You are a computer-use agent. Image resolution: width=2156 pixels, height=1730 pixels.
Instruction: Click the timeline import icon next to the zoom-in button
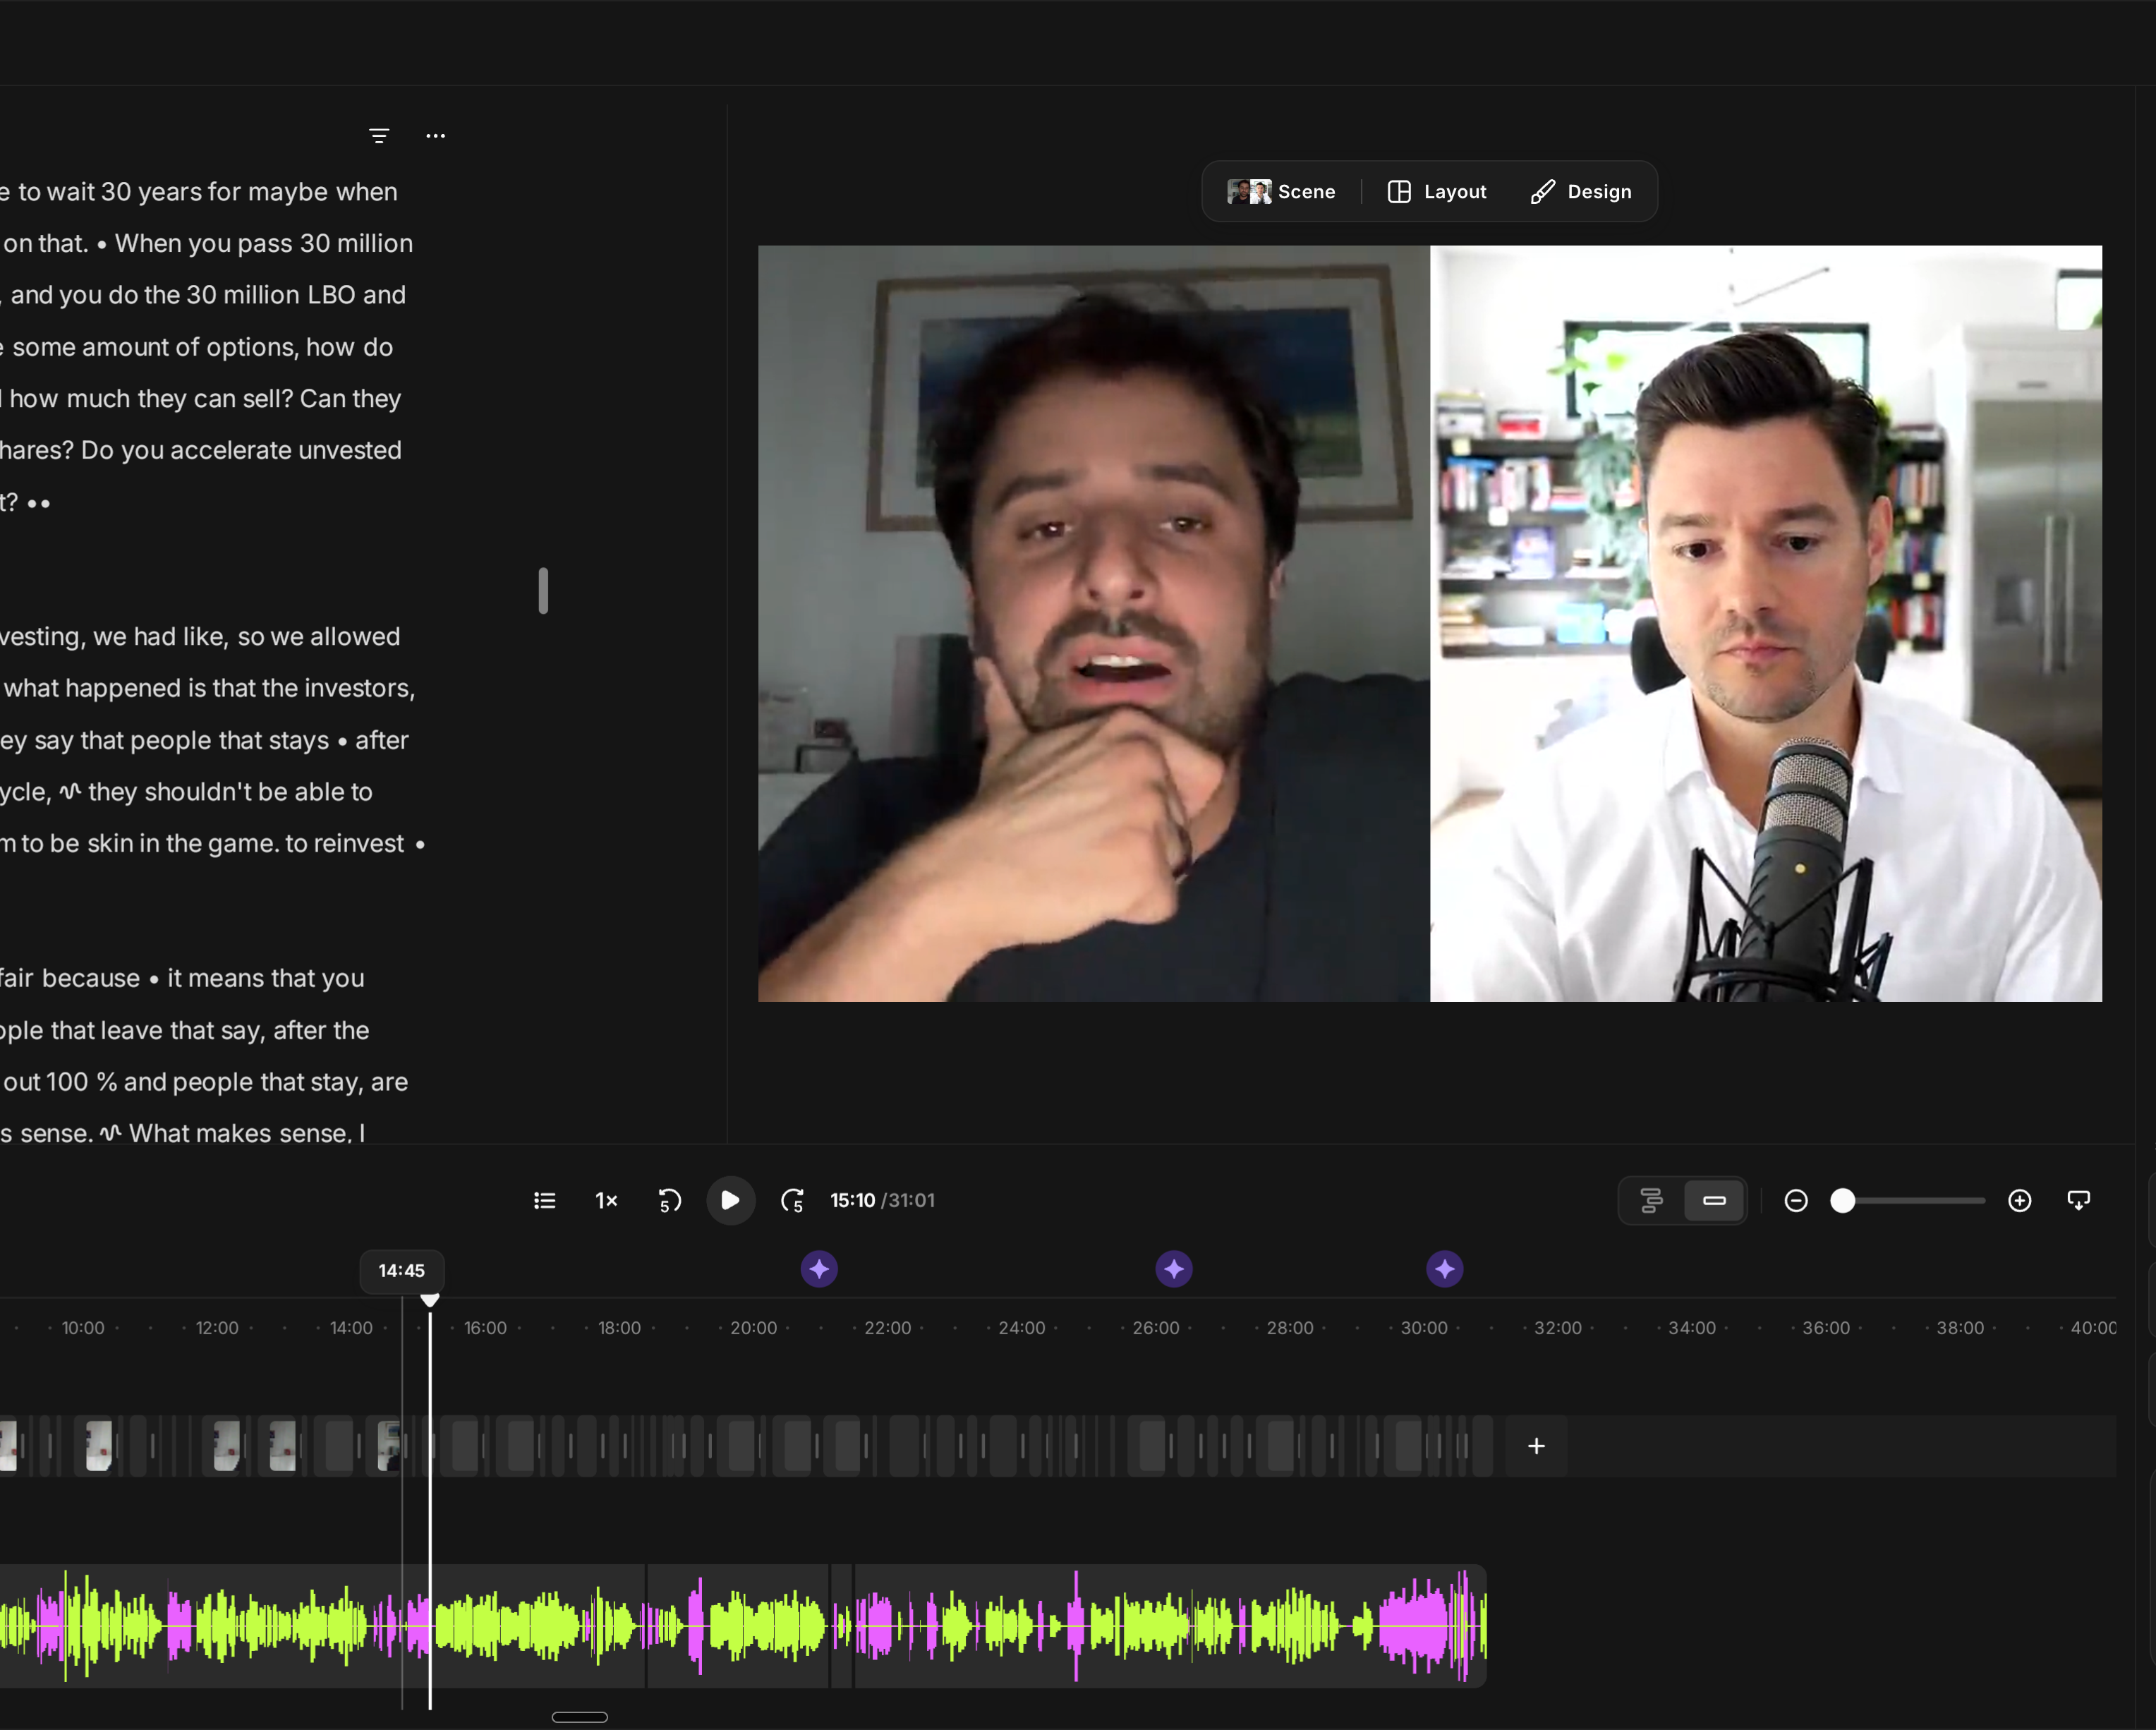tap(2079, 1200)
